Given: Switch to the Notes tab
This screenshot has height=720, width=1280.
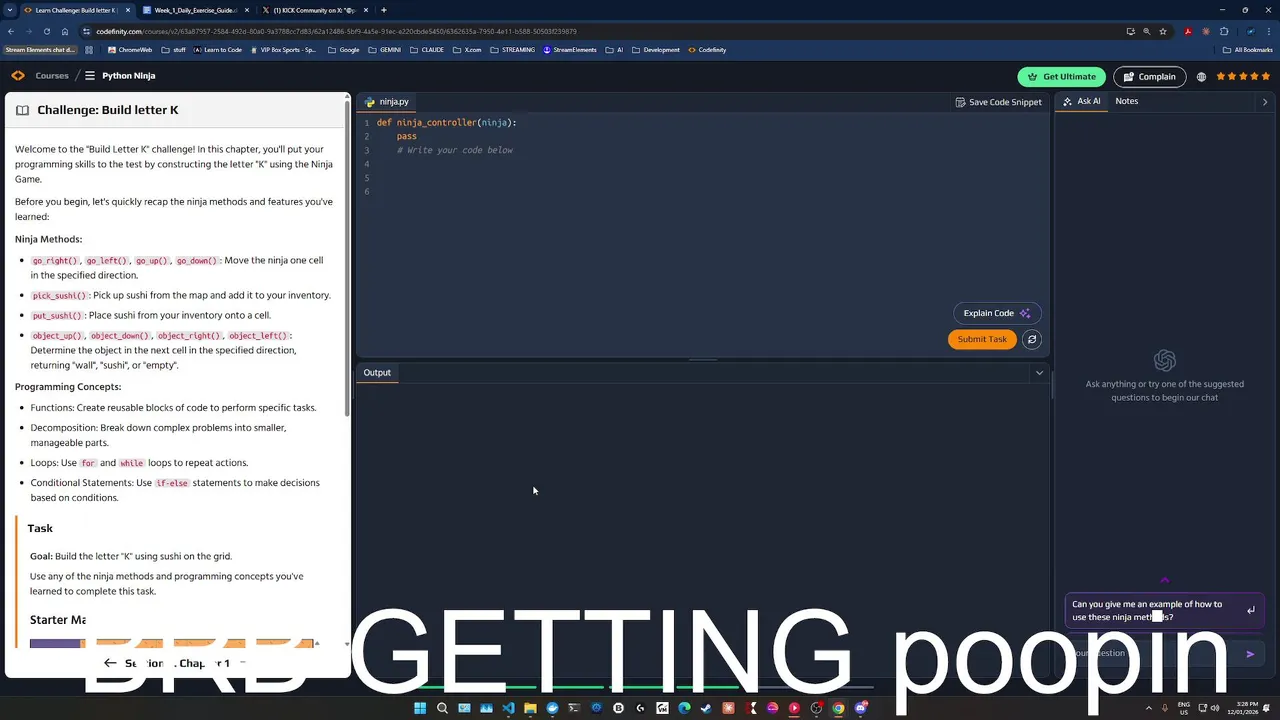Looking at the screenshot, I should [x=1127, y=101].
